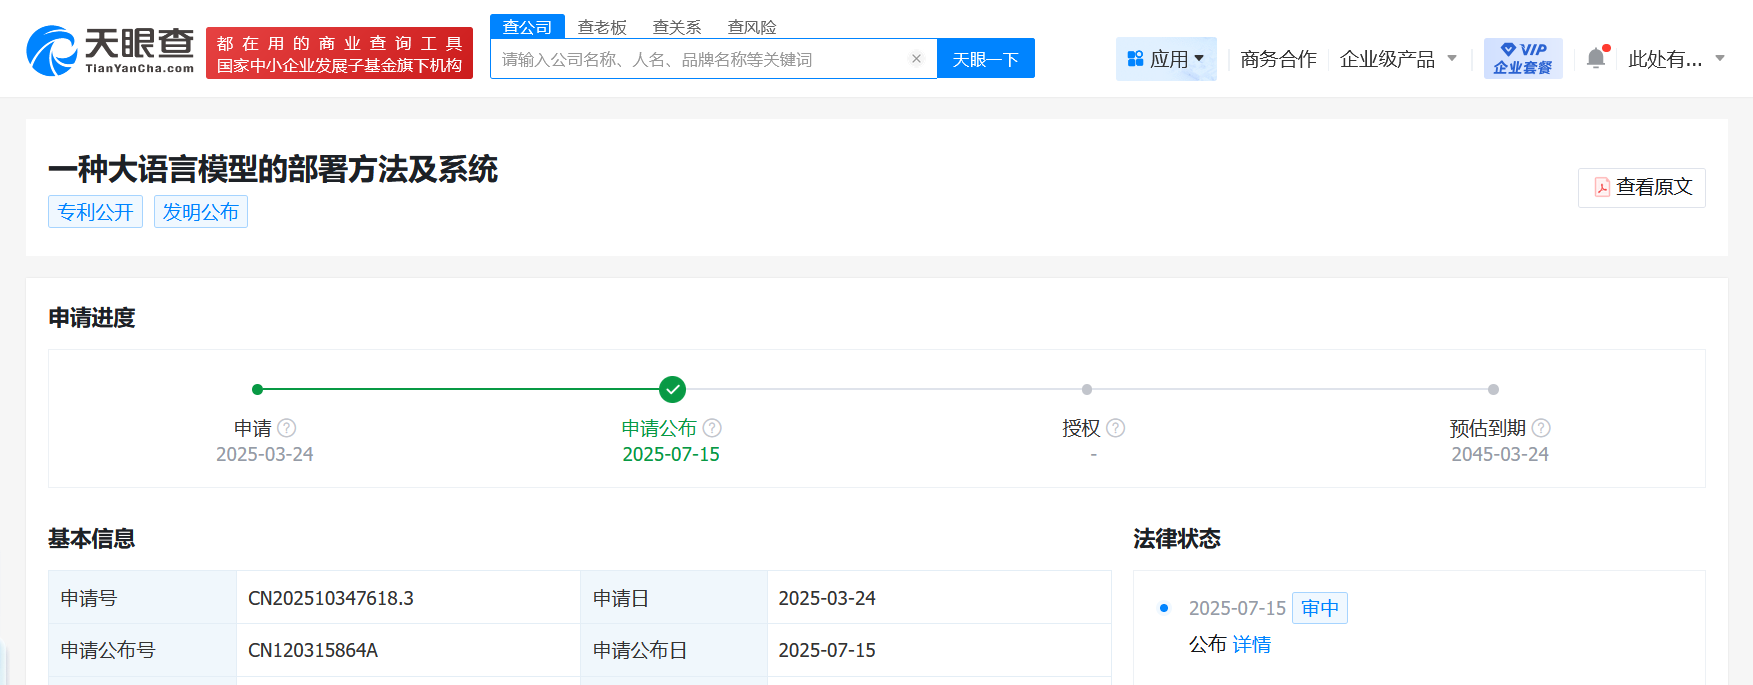This screenshot has width=1753, height=685.
Task: Click the 查看原文 button
Action: pos(1642,187)
